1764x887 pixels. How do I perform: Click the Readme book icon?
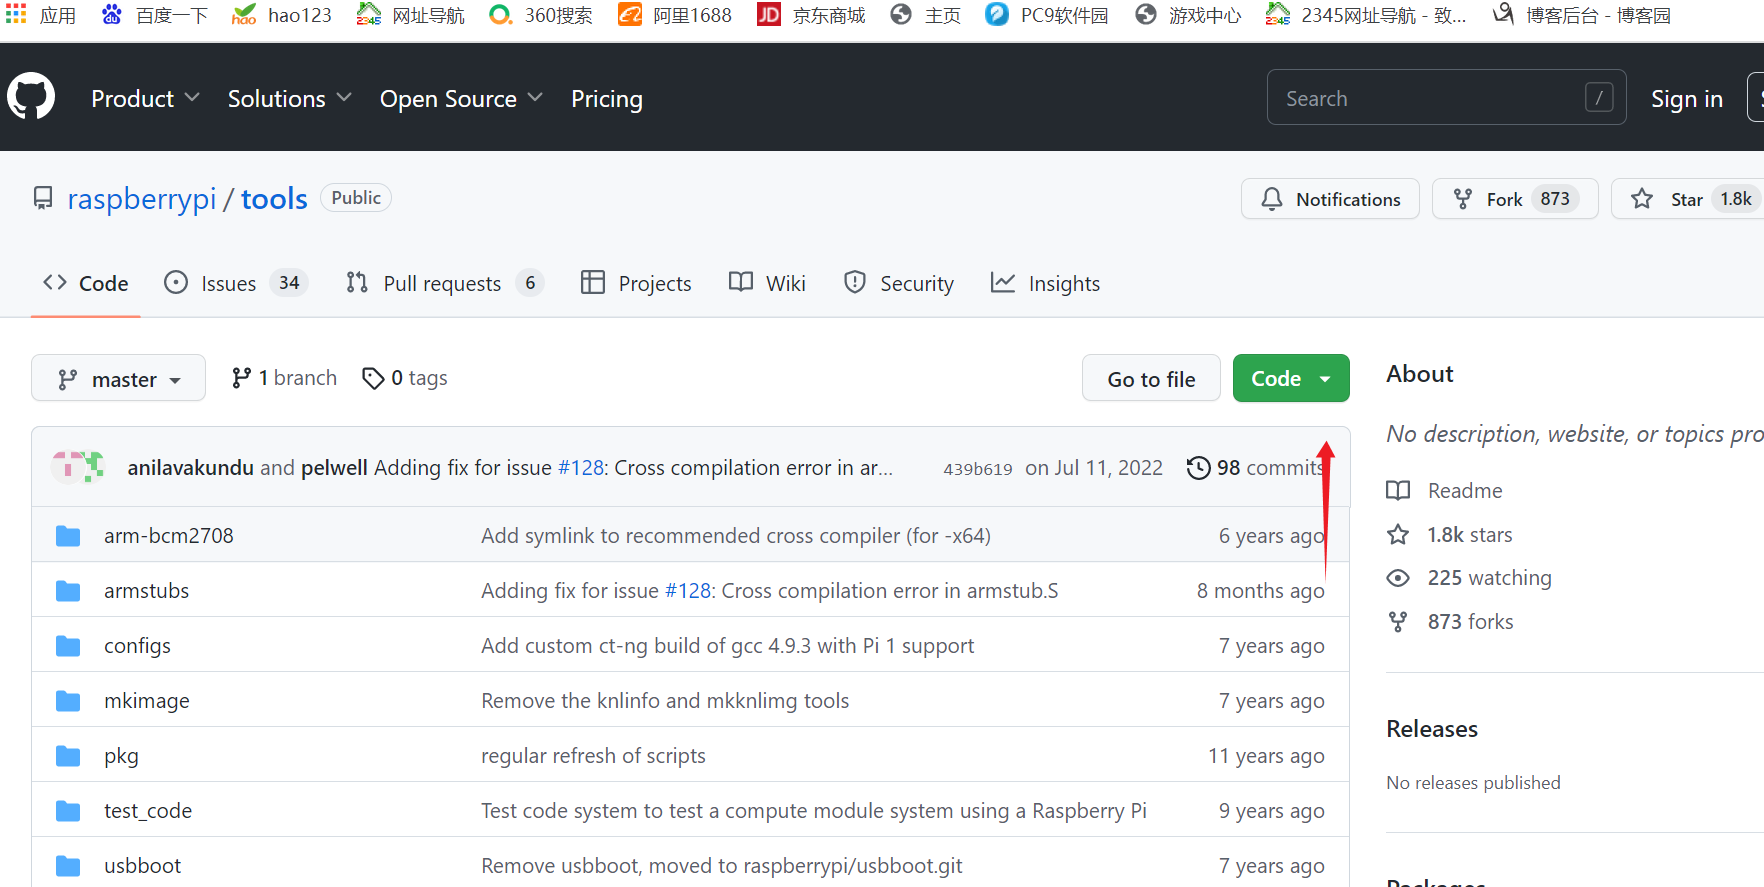(x=1398, y=490)
